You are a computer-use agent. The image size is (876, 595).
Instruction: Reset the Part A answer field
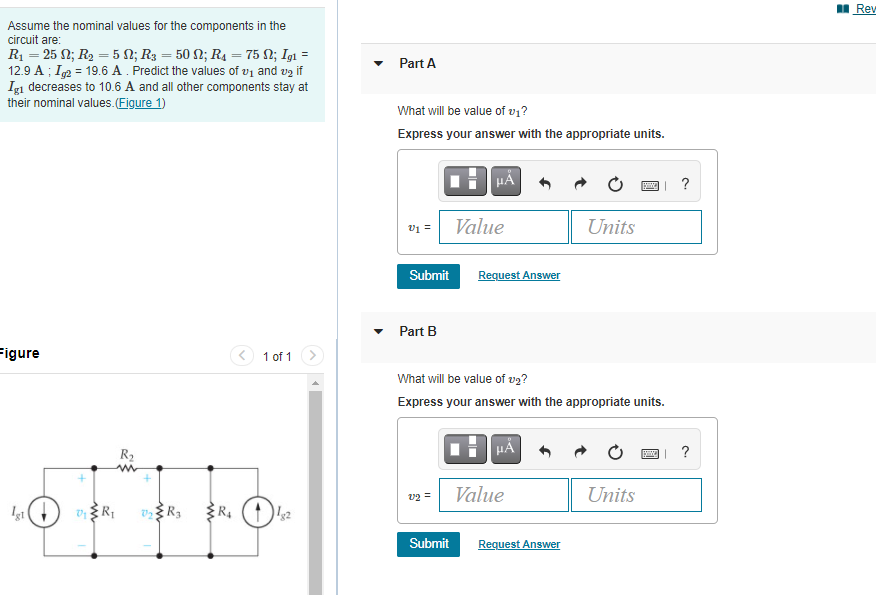point(614,181)
